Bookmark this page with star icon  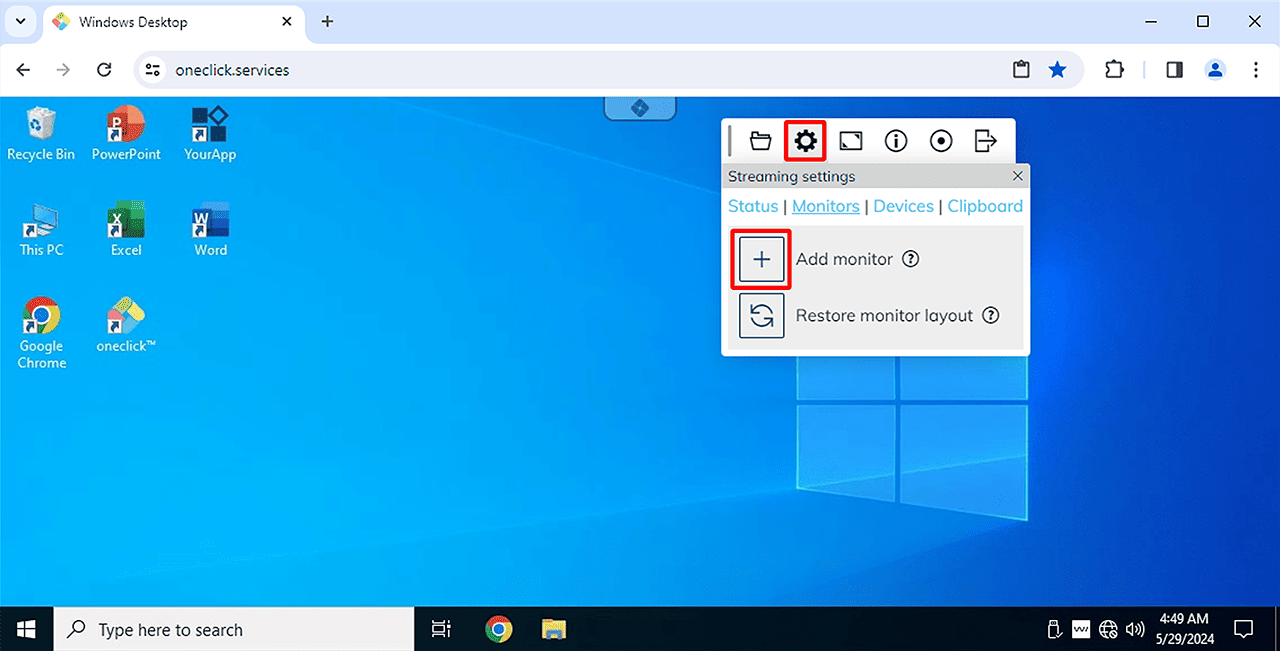(1057, 70)
